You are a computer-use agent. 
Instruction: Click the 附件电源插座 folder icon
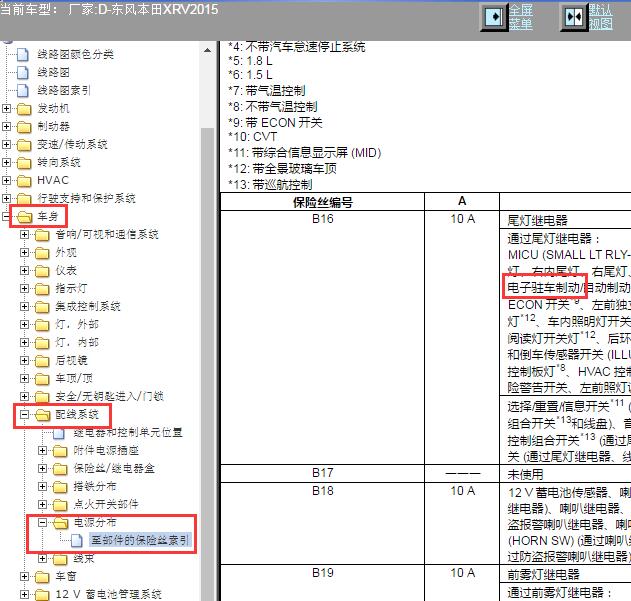60,450
